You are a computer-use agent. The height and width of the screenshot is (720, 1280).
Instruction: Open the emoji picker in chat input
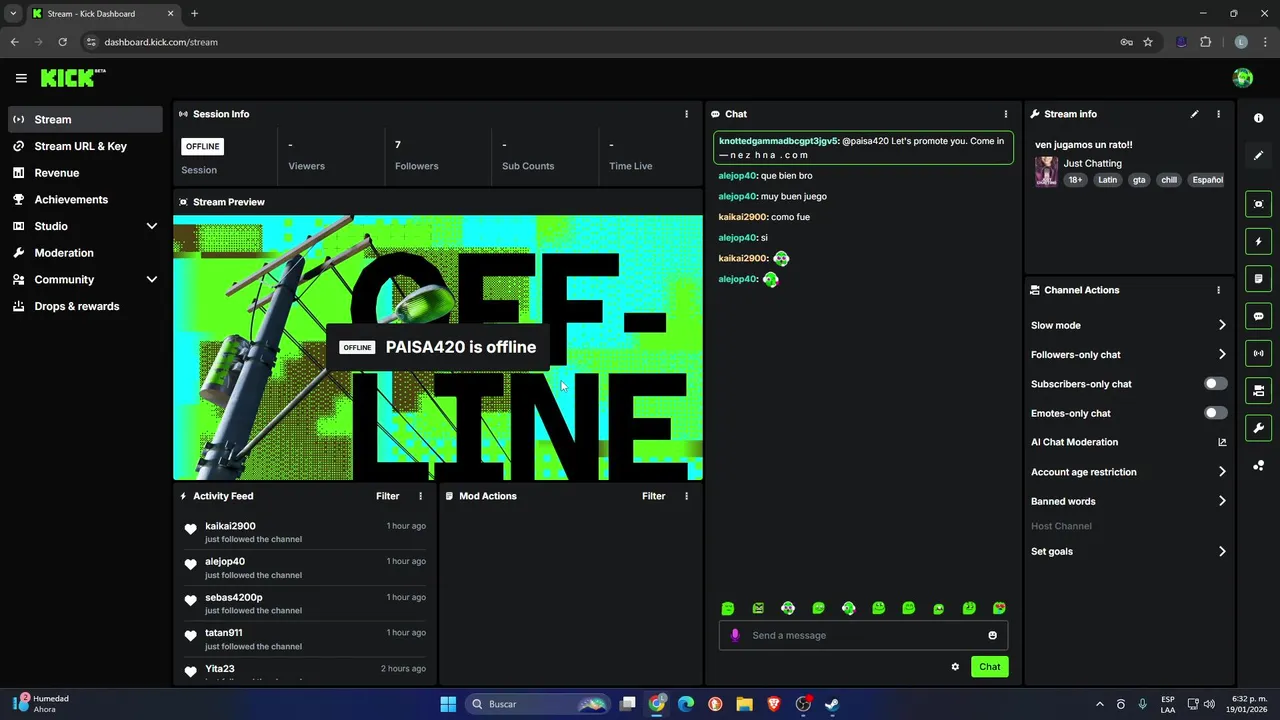[x=992, y=635]
